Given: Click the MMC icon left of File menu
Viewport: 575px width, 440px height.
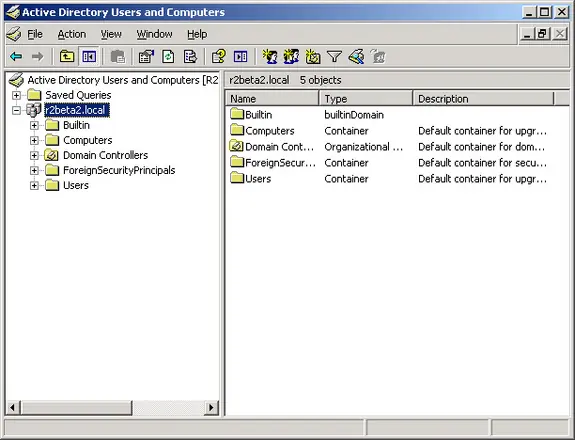Looking at the screenshot, I should click(x=14, y=34).
